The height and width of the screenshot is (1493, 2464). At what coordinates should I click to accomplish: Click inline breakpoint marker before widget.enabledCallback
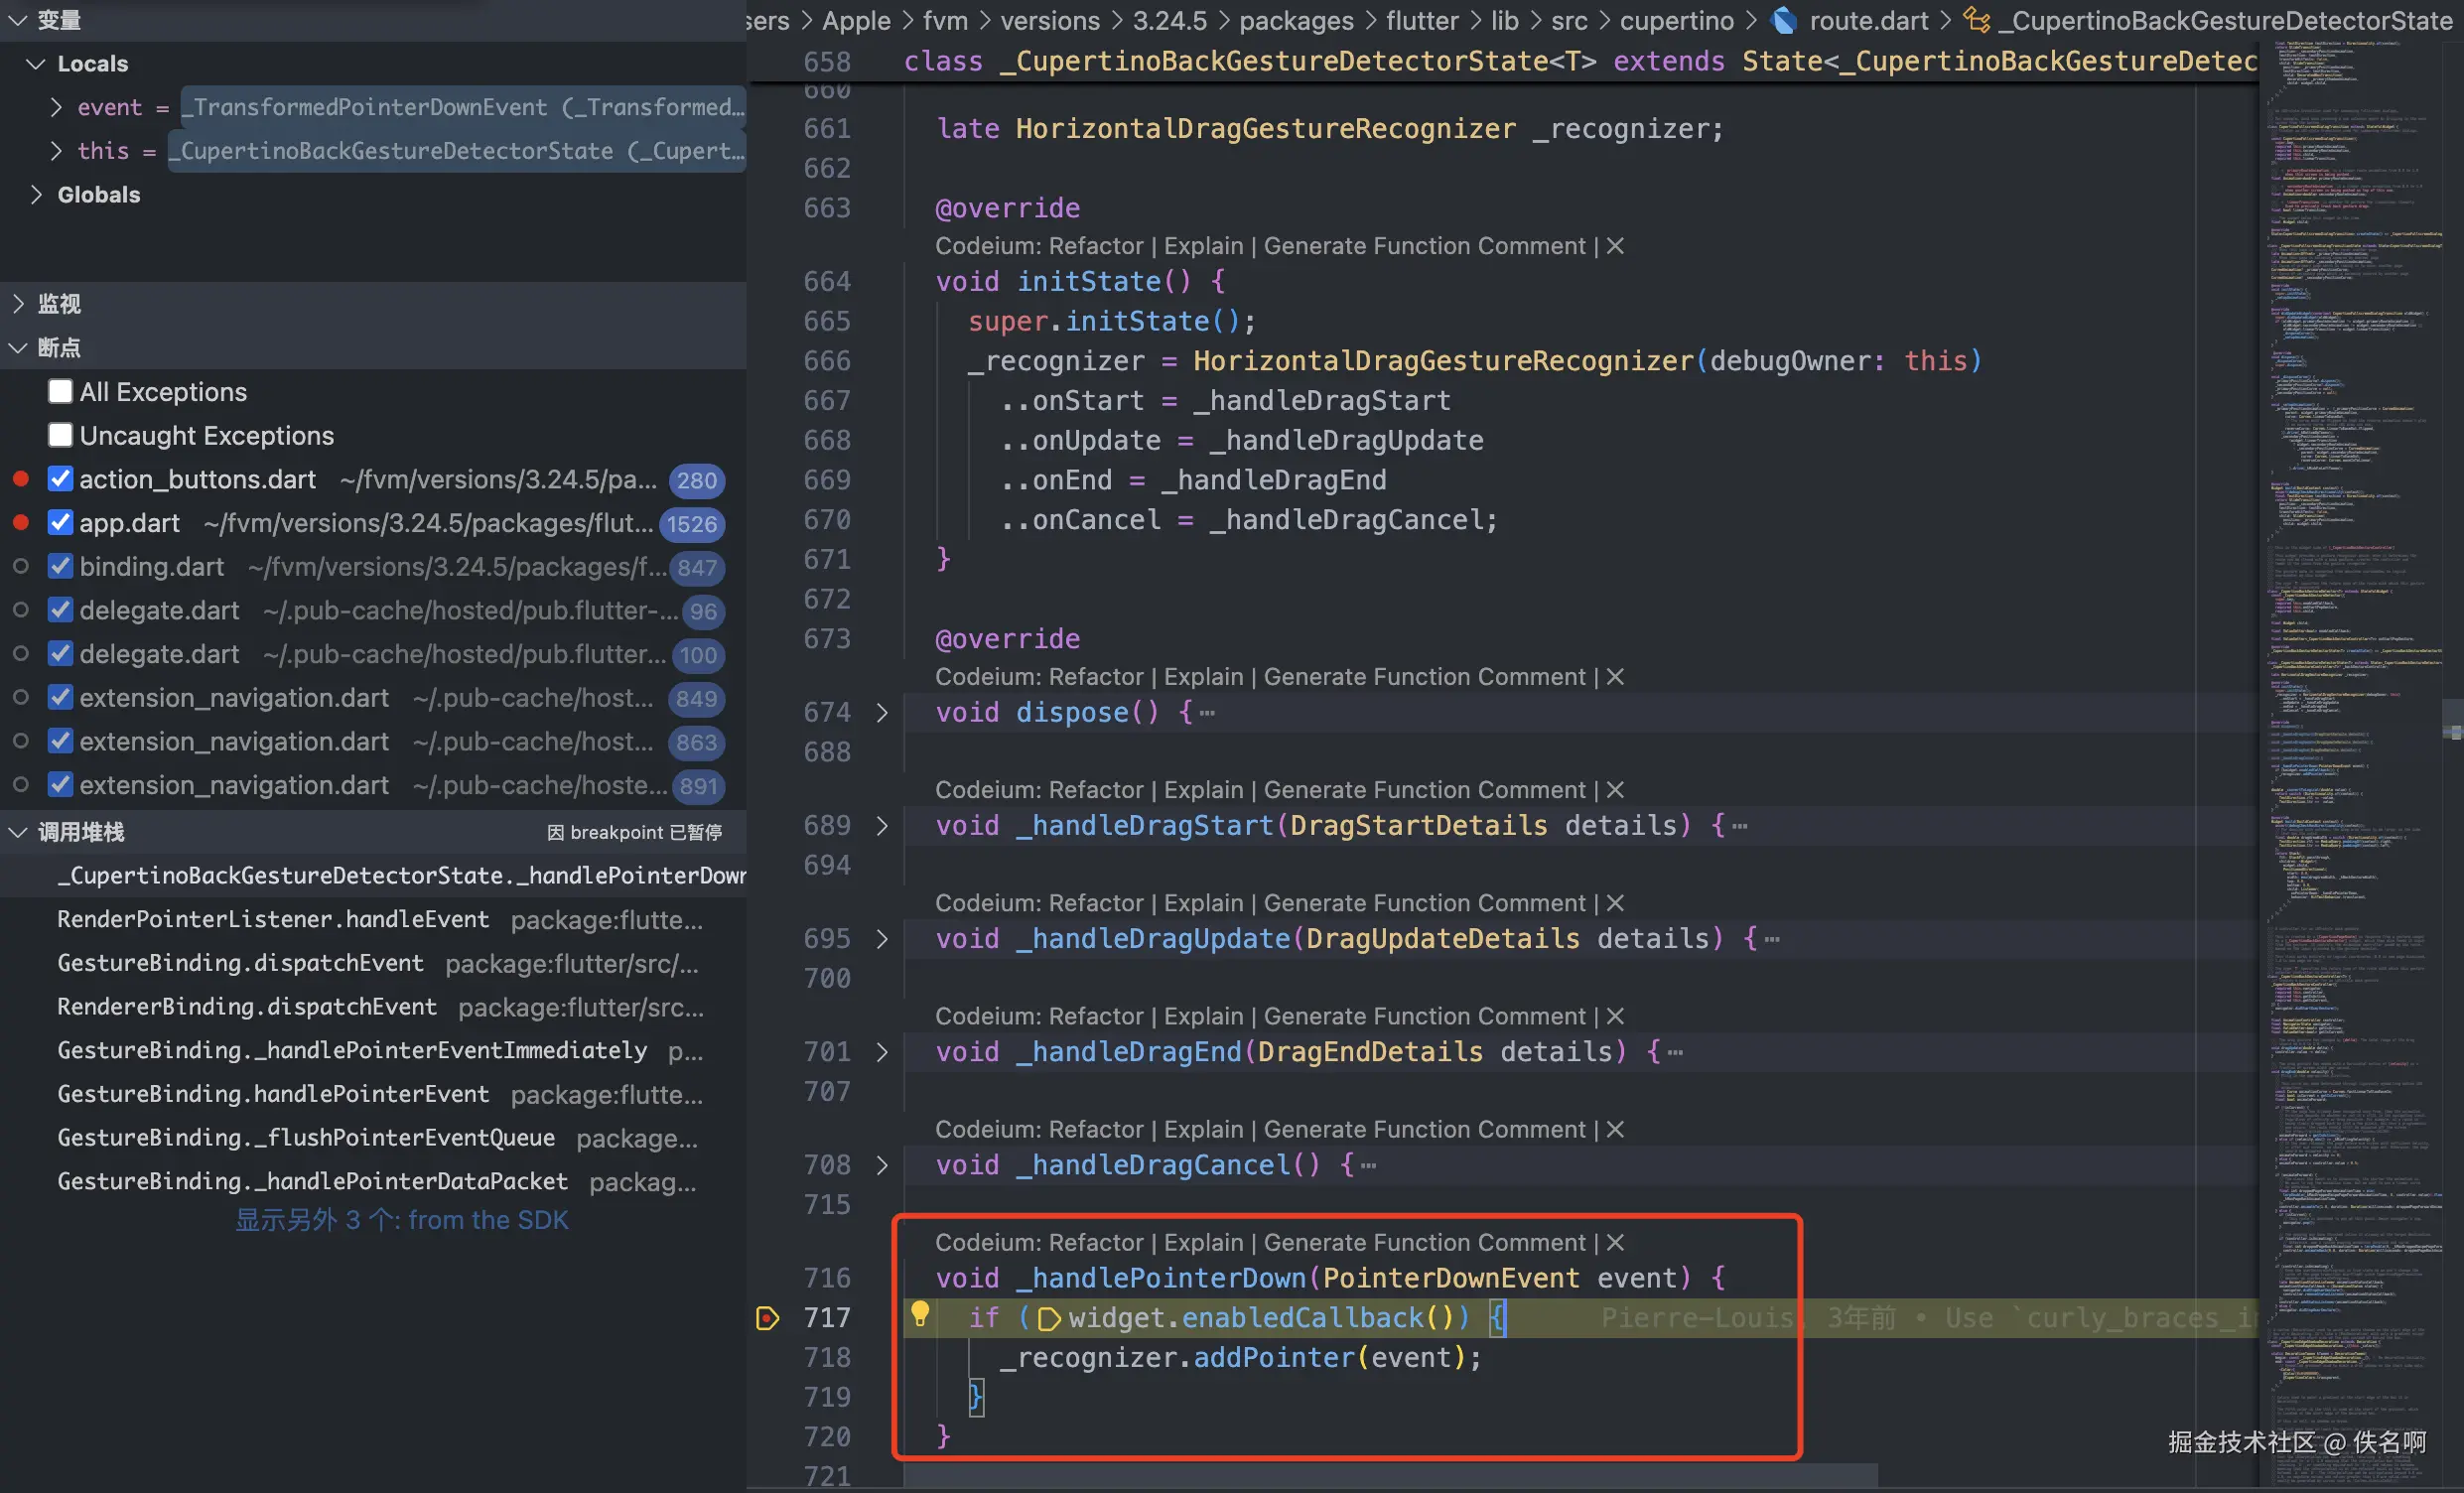1049,1319
